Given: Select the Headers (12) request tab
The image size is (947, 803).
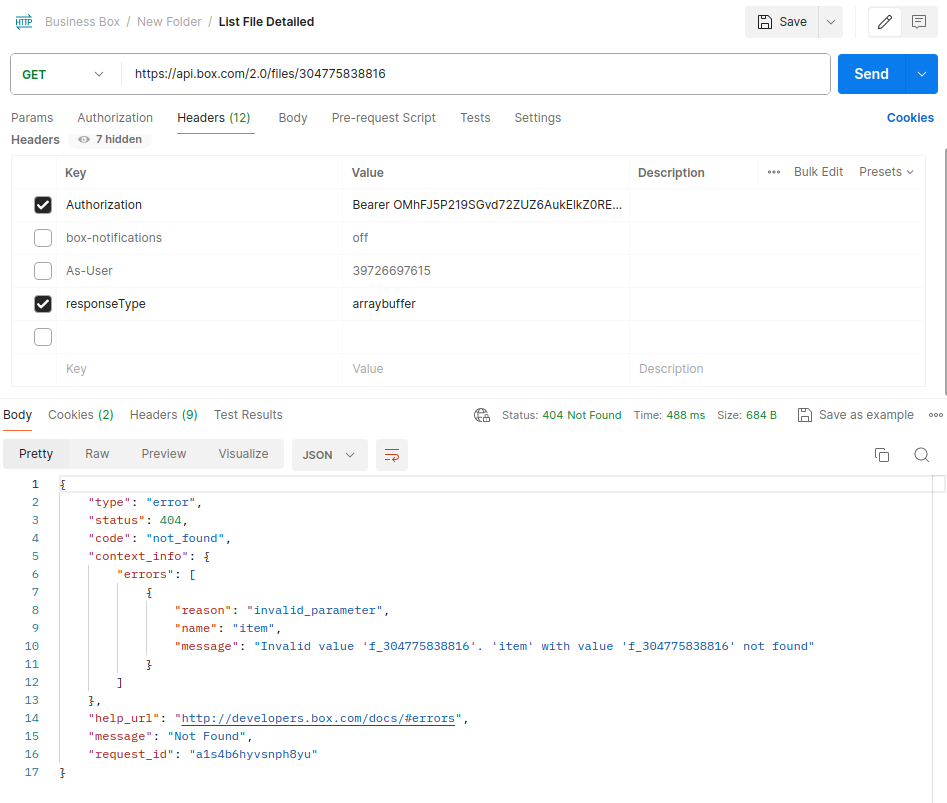Looking at the screenshot, I should pyautogui.click(x=214, y=118).
